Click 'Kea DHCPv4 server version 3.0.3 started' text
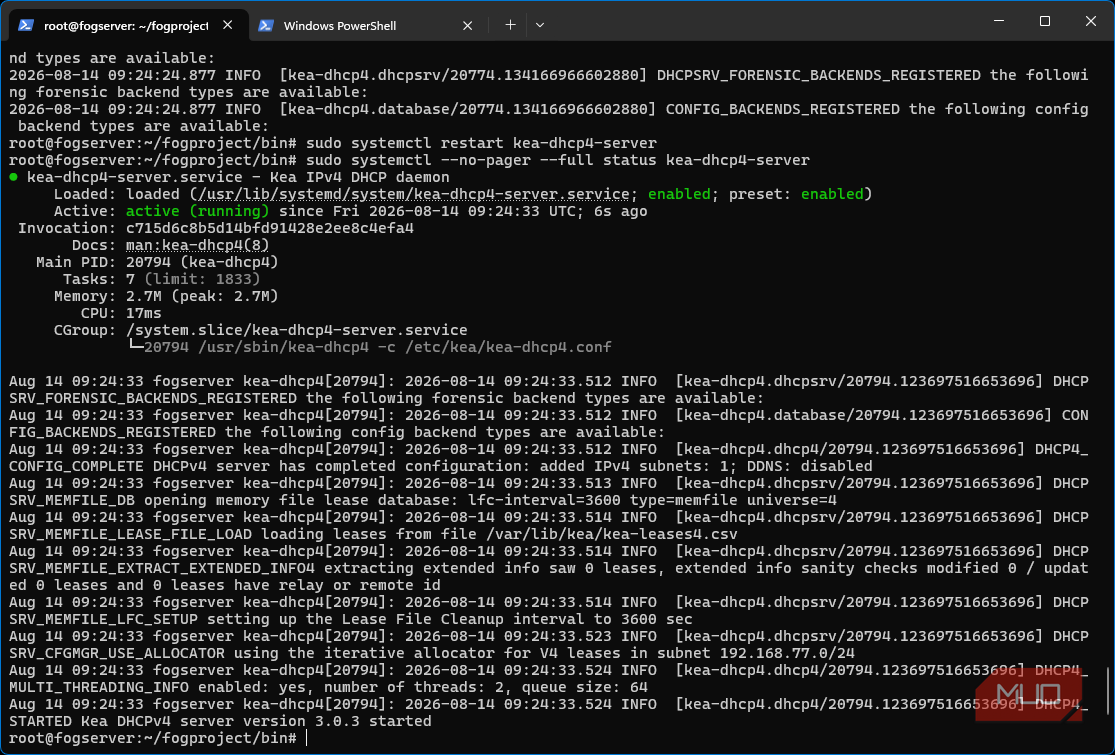The width and height of the screenshot is (1115, 755). [x=256, y=722]
